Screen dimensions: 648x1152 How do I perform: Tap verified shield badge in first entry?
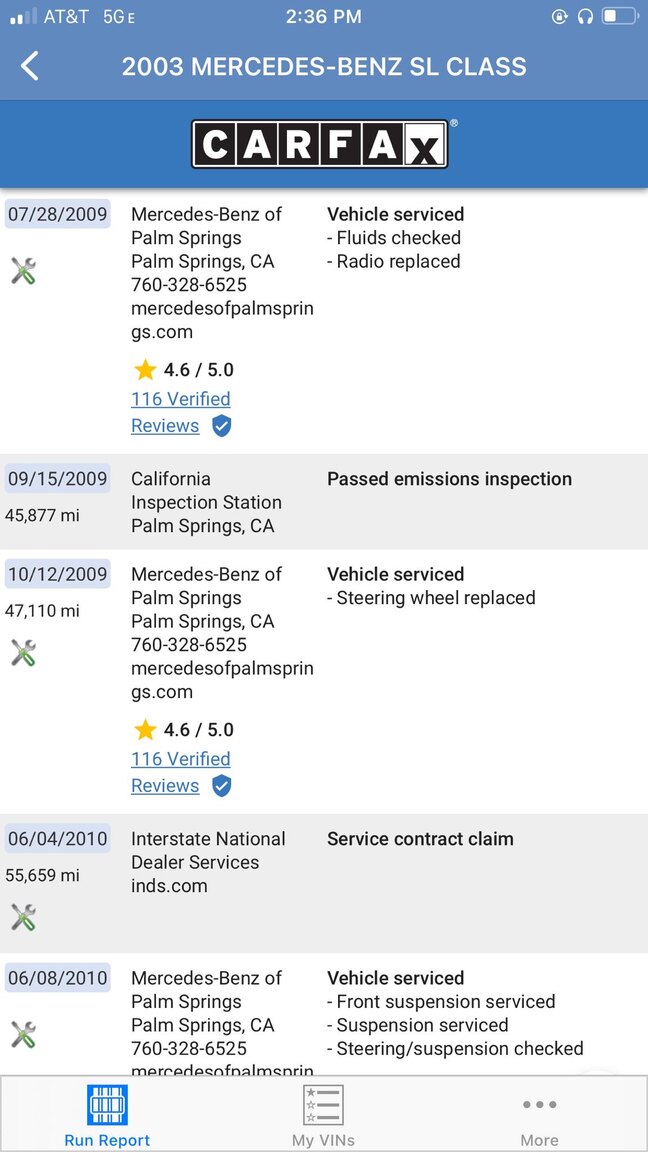click(222, 426)
